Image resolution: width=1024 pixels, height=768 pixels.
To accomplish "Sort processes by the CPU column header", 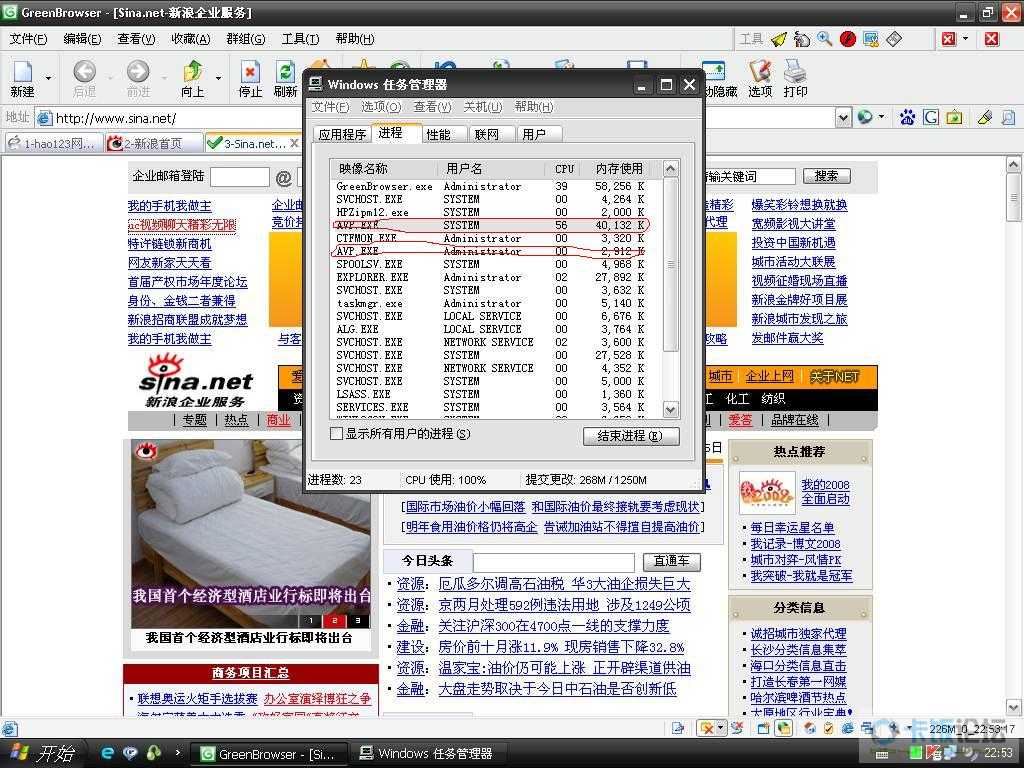I will (x=564, y=168).
